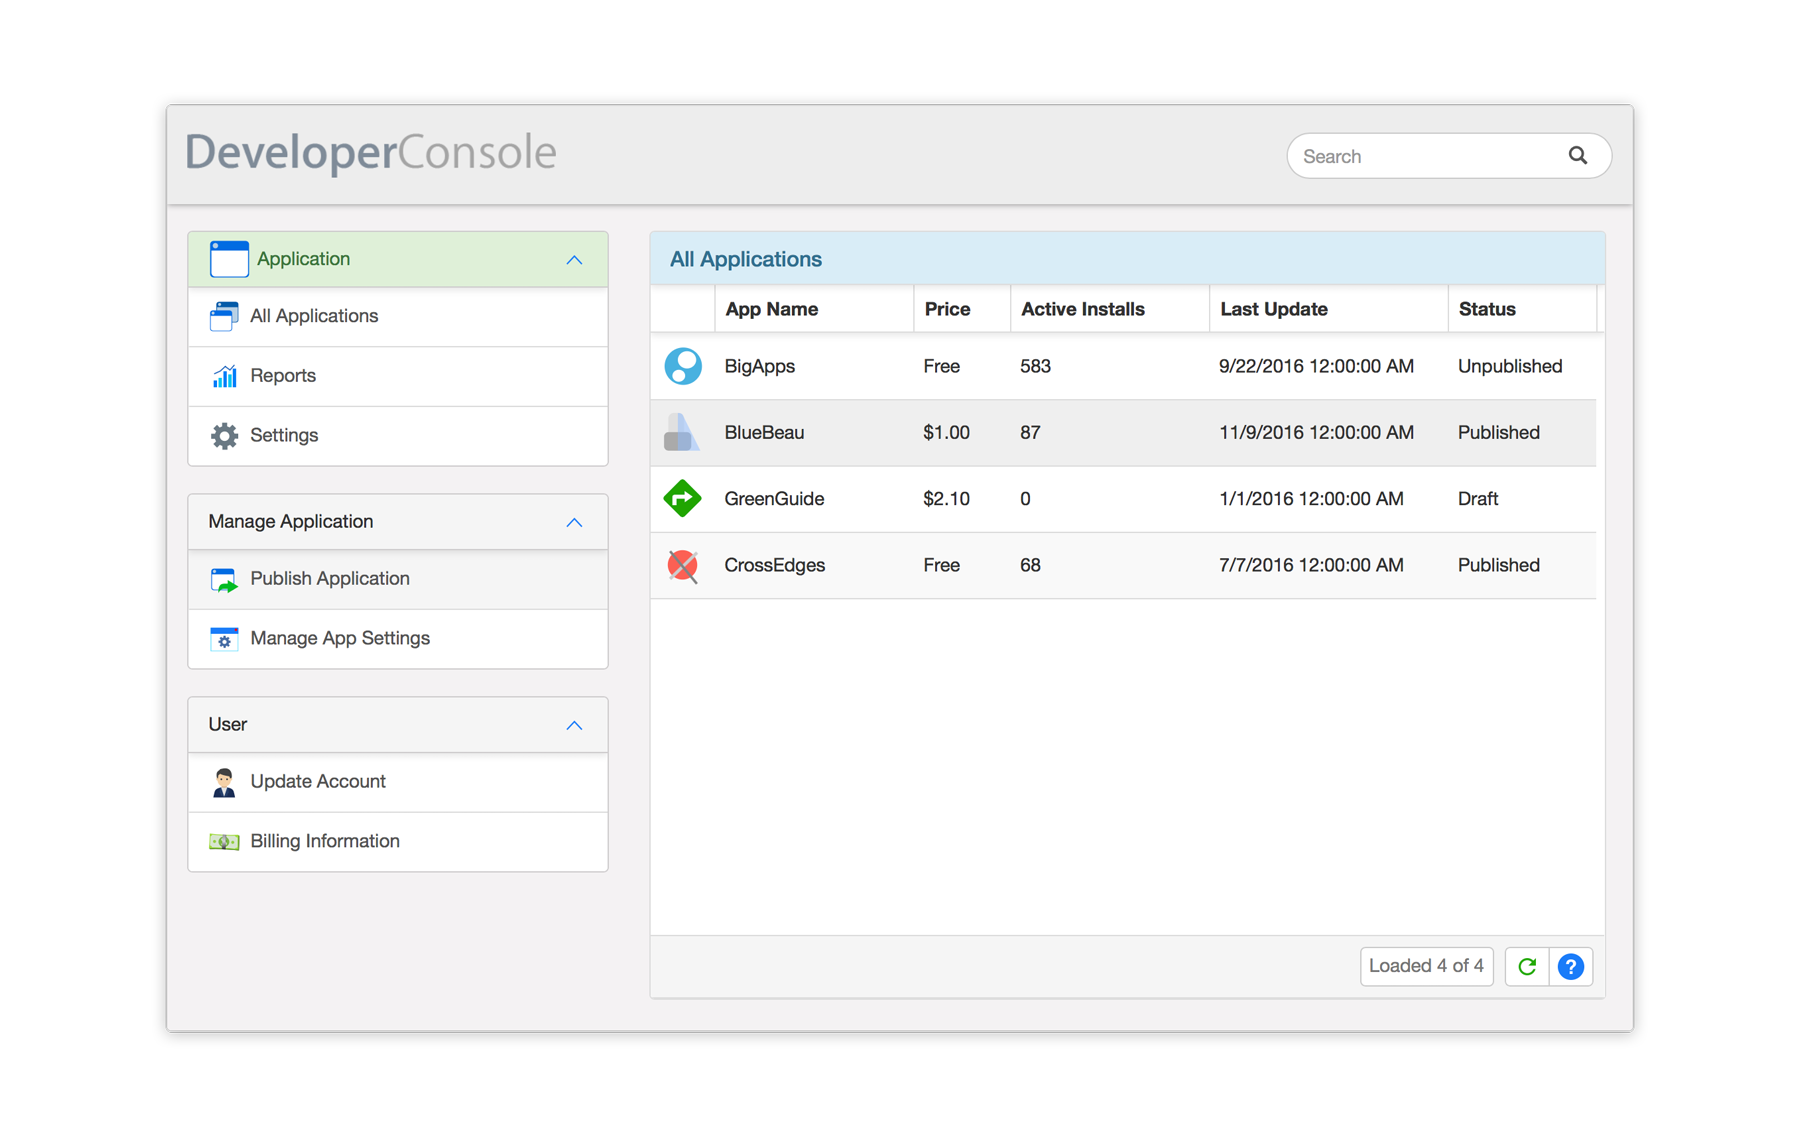
Task: Go to Update Account
Action: coord(317,782)
